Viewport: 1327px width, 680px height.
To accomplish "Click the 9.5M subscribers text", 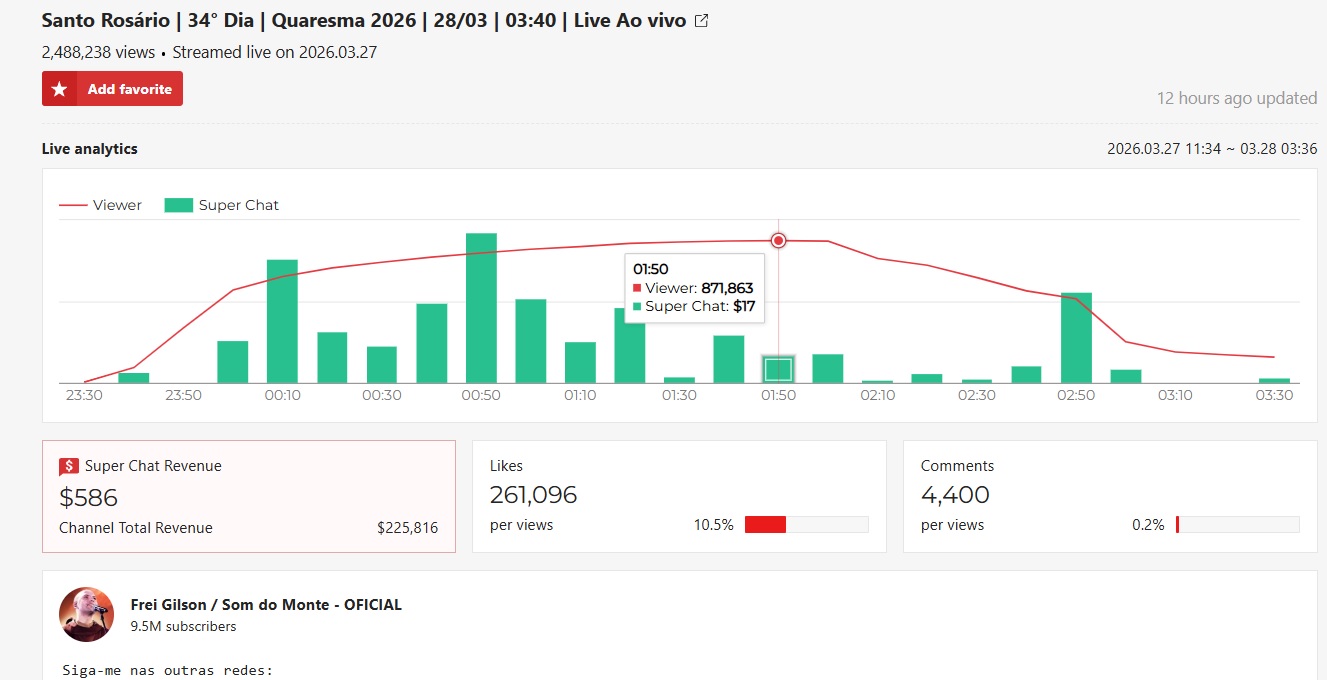I will [183, 627].
